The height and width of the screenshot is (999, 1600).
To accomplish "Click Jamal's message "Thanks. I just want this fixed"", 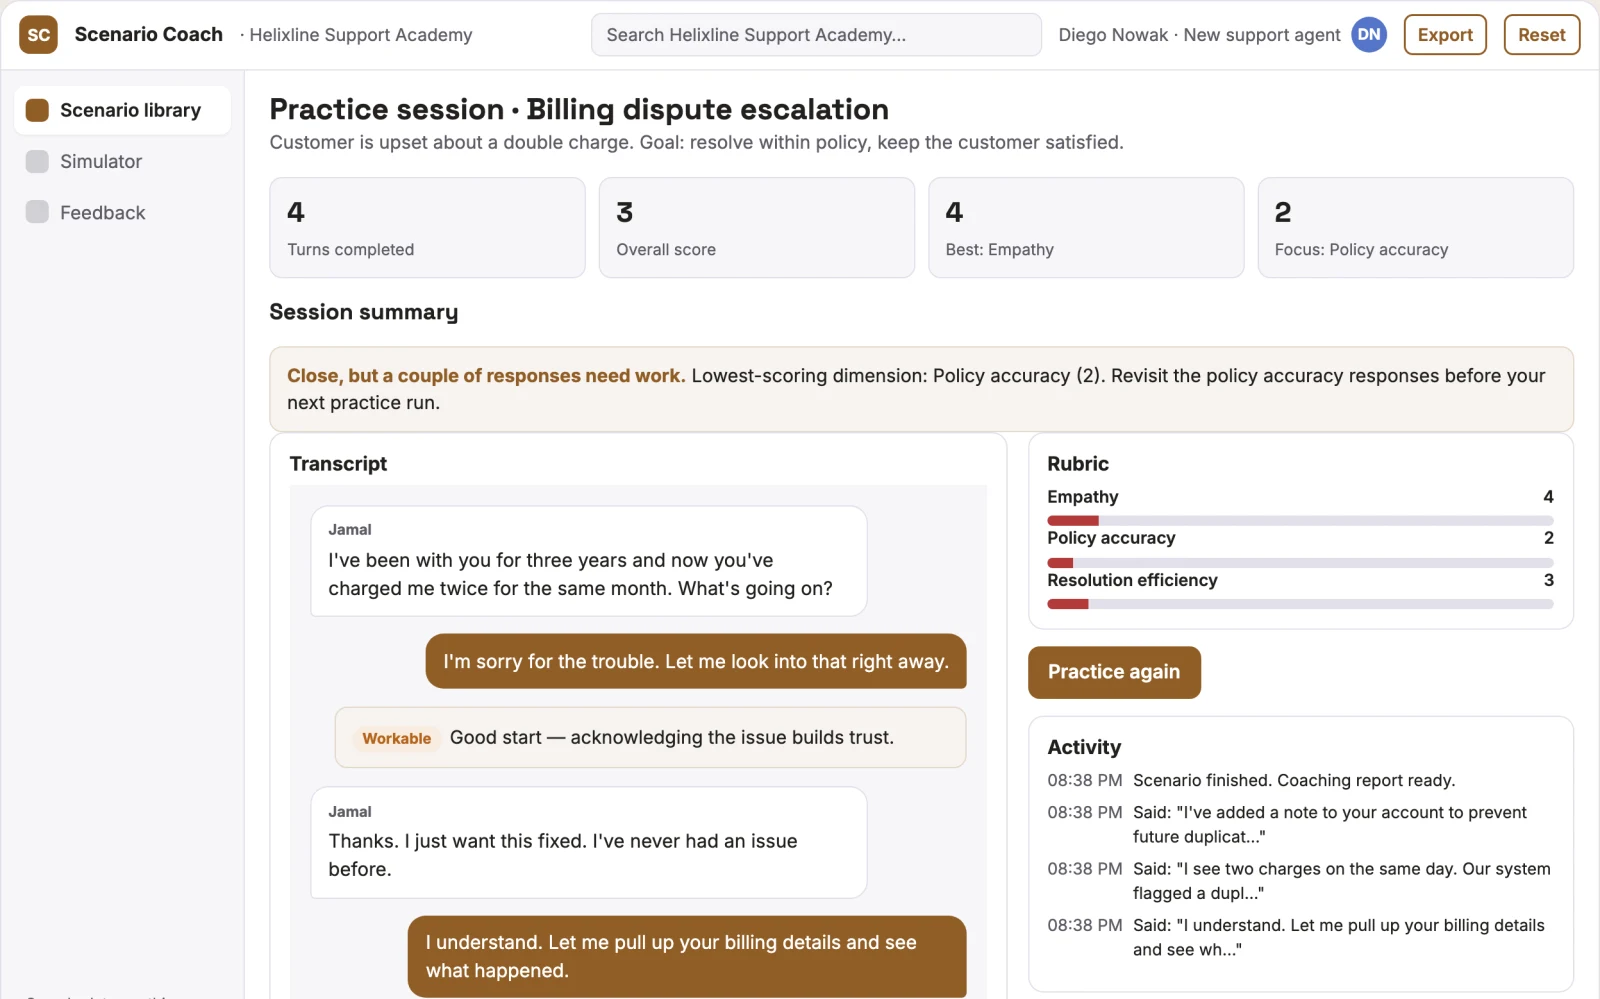I will click(x=588, y=842).
